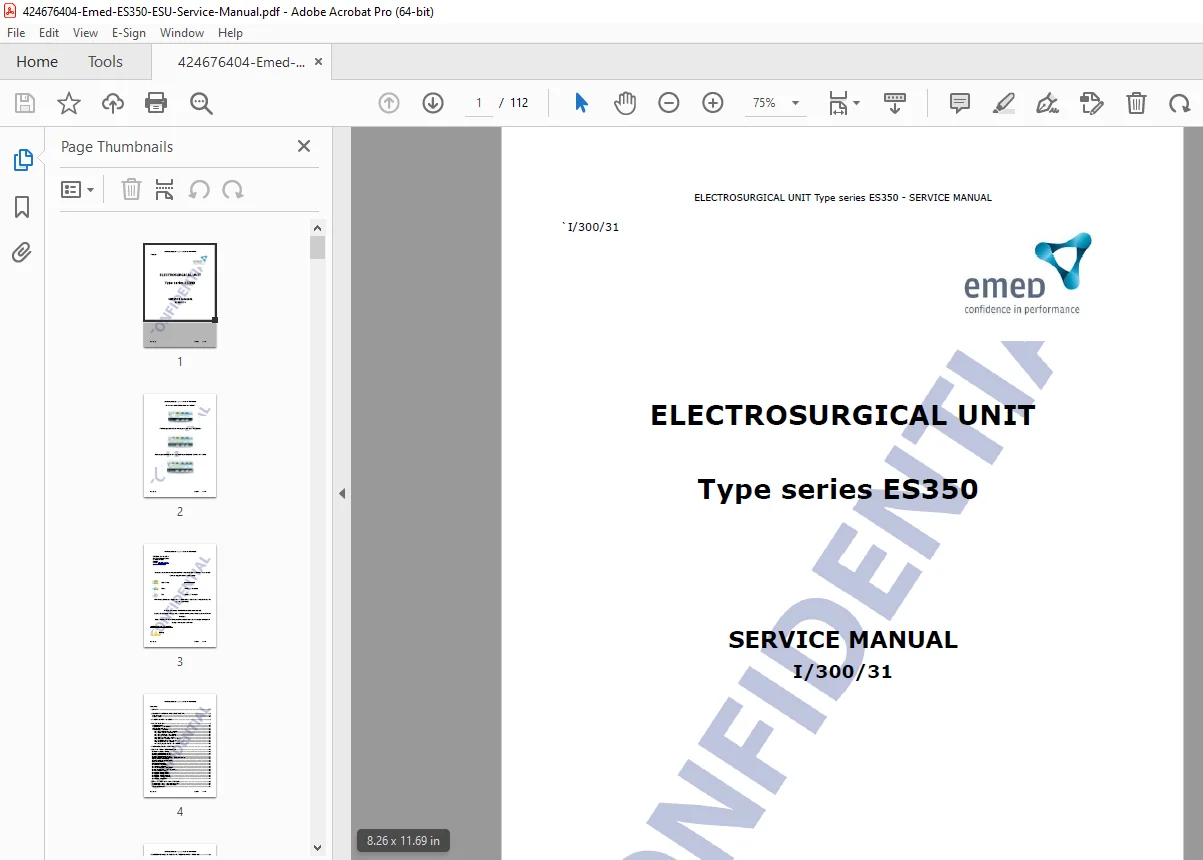Image resolution: width=1203 pixels, height=860 pixels.
Task: Click thumbnails scrollbar up arrow
Action: coord(318,227)
